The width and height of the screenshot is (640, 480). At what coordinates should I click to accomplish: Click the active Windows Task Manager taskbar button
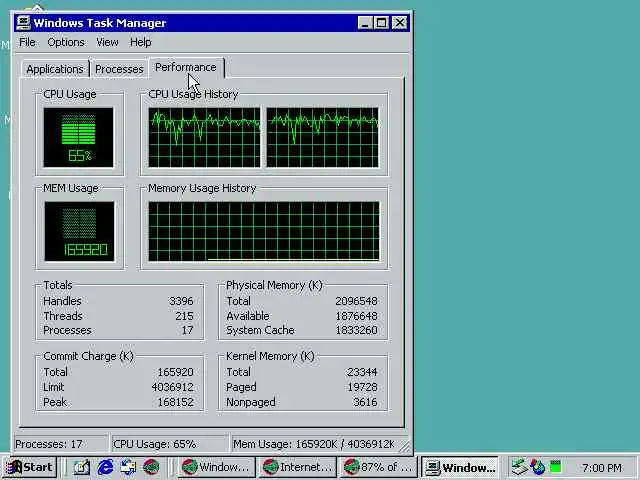coord(460,467)
